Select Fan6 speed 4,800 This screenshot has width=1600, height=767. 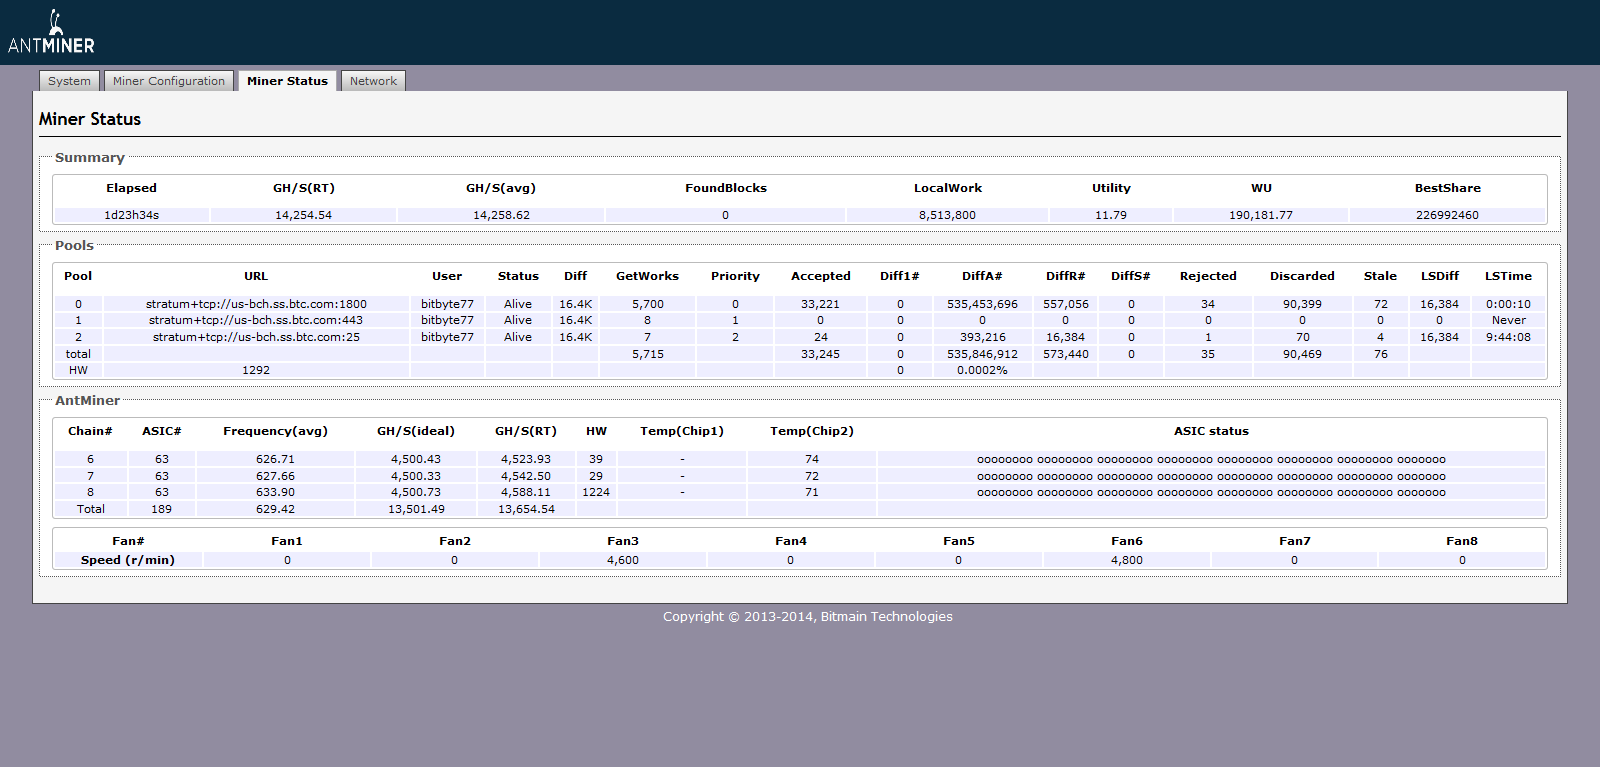pyautogui.click(x=1126, y=560)
